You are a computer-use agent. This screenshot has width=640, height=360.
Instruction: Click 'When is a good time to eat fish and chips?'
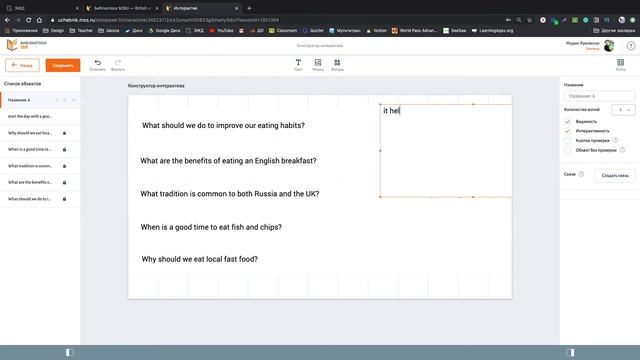pos(211,227)
